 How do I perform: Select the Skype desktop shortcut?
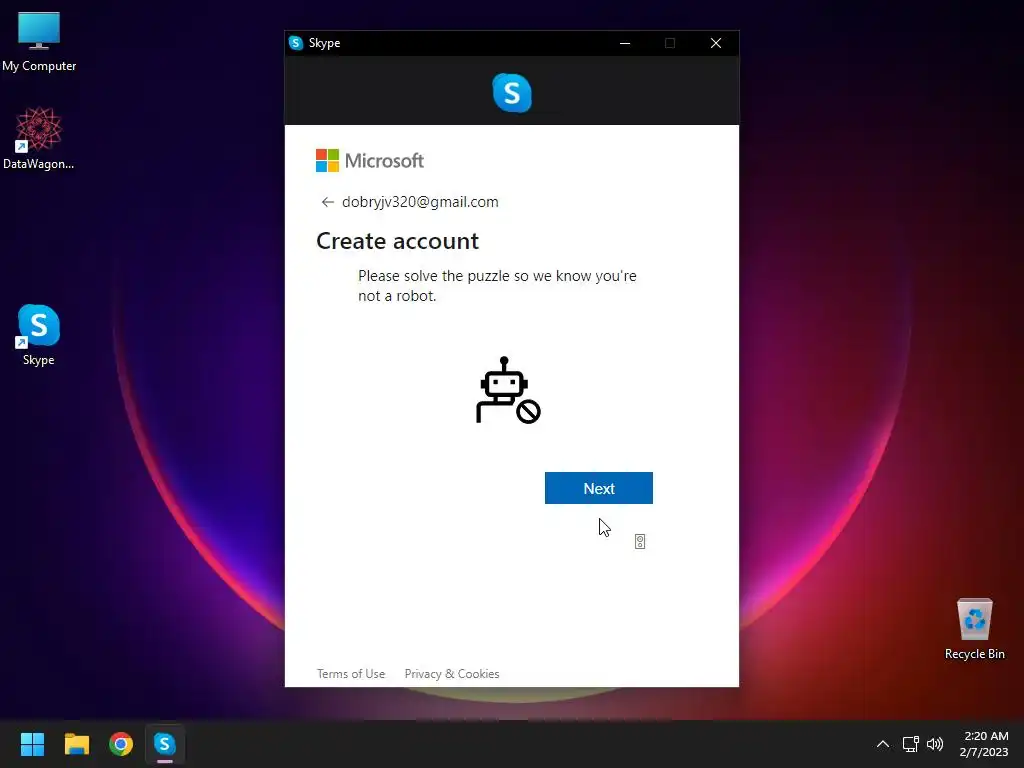pyautogui.click(x=39, y=335)
